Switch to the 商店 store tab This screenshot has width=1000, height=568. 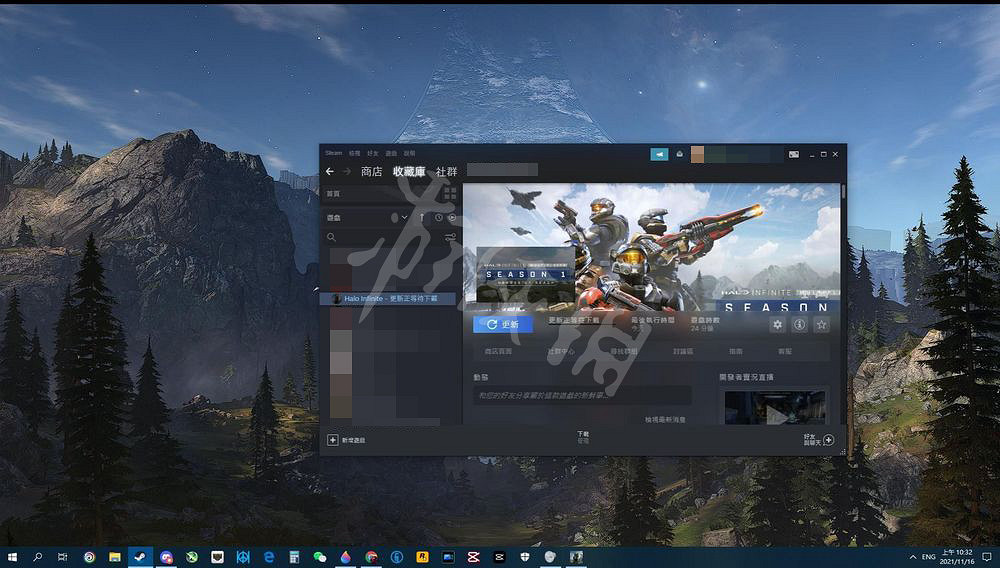pos(371,172)
